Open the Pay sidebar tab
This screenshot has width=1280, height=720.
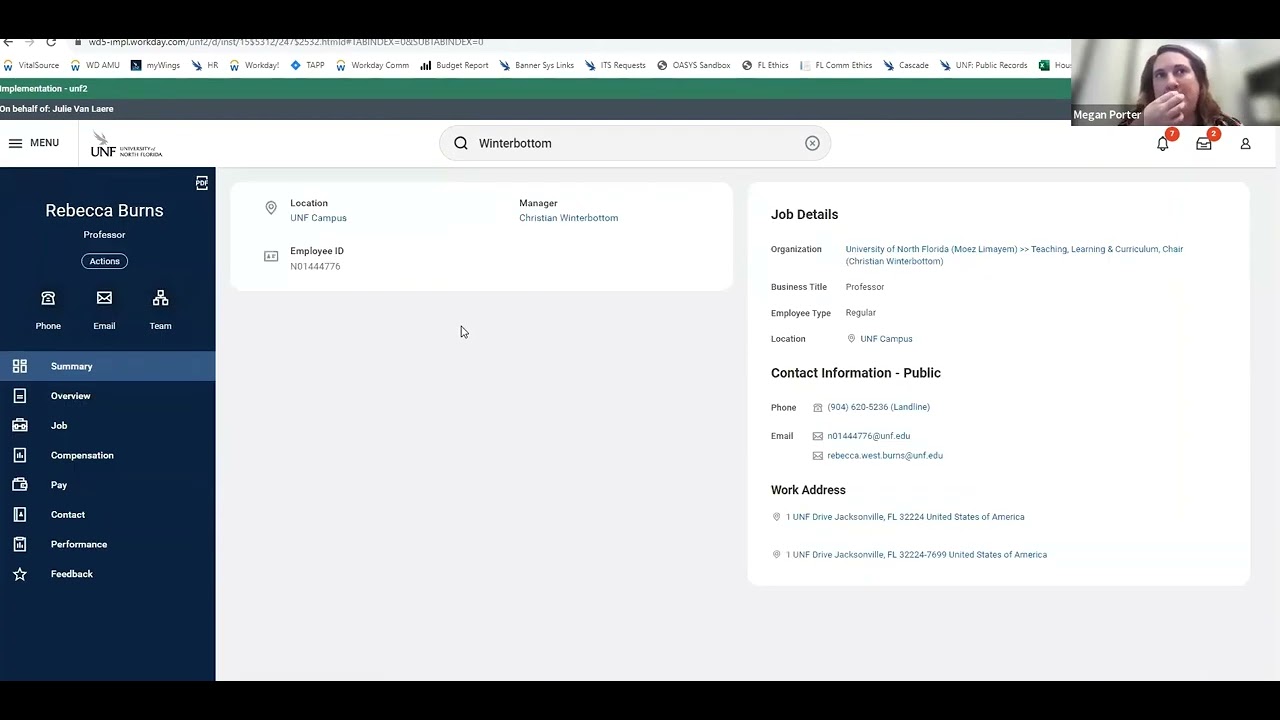(107, 485)
